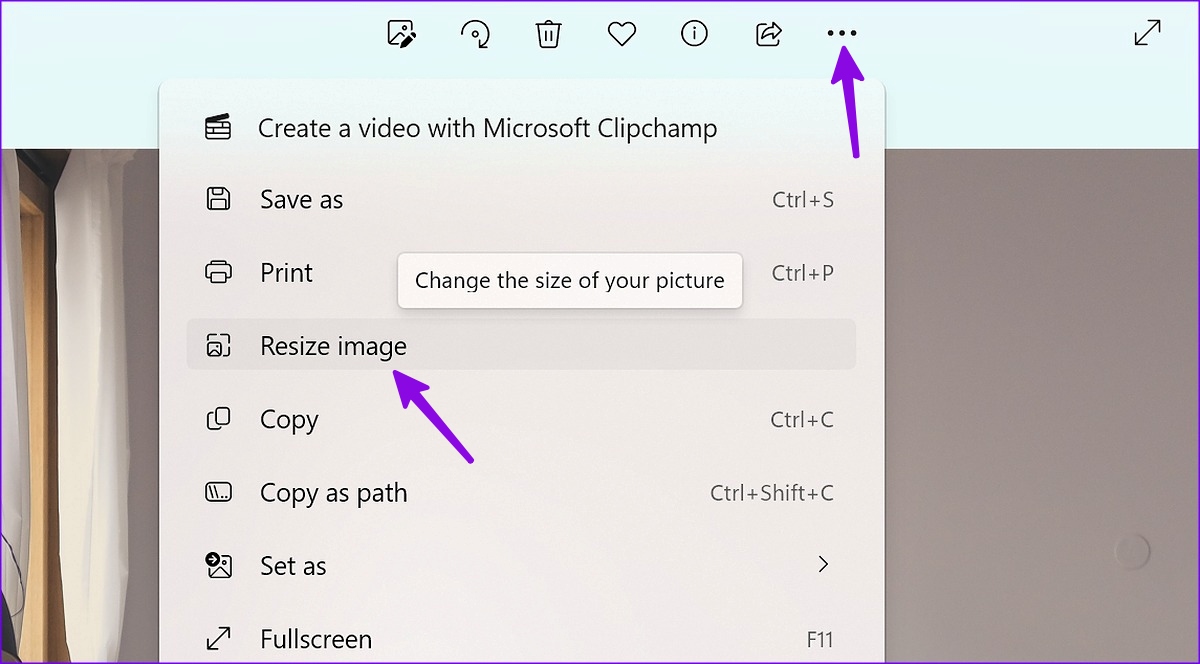The image size is (1200, 664).
Task: Share the photo via the share icon
Action: point(768,33)
